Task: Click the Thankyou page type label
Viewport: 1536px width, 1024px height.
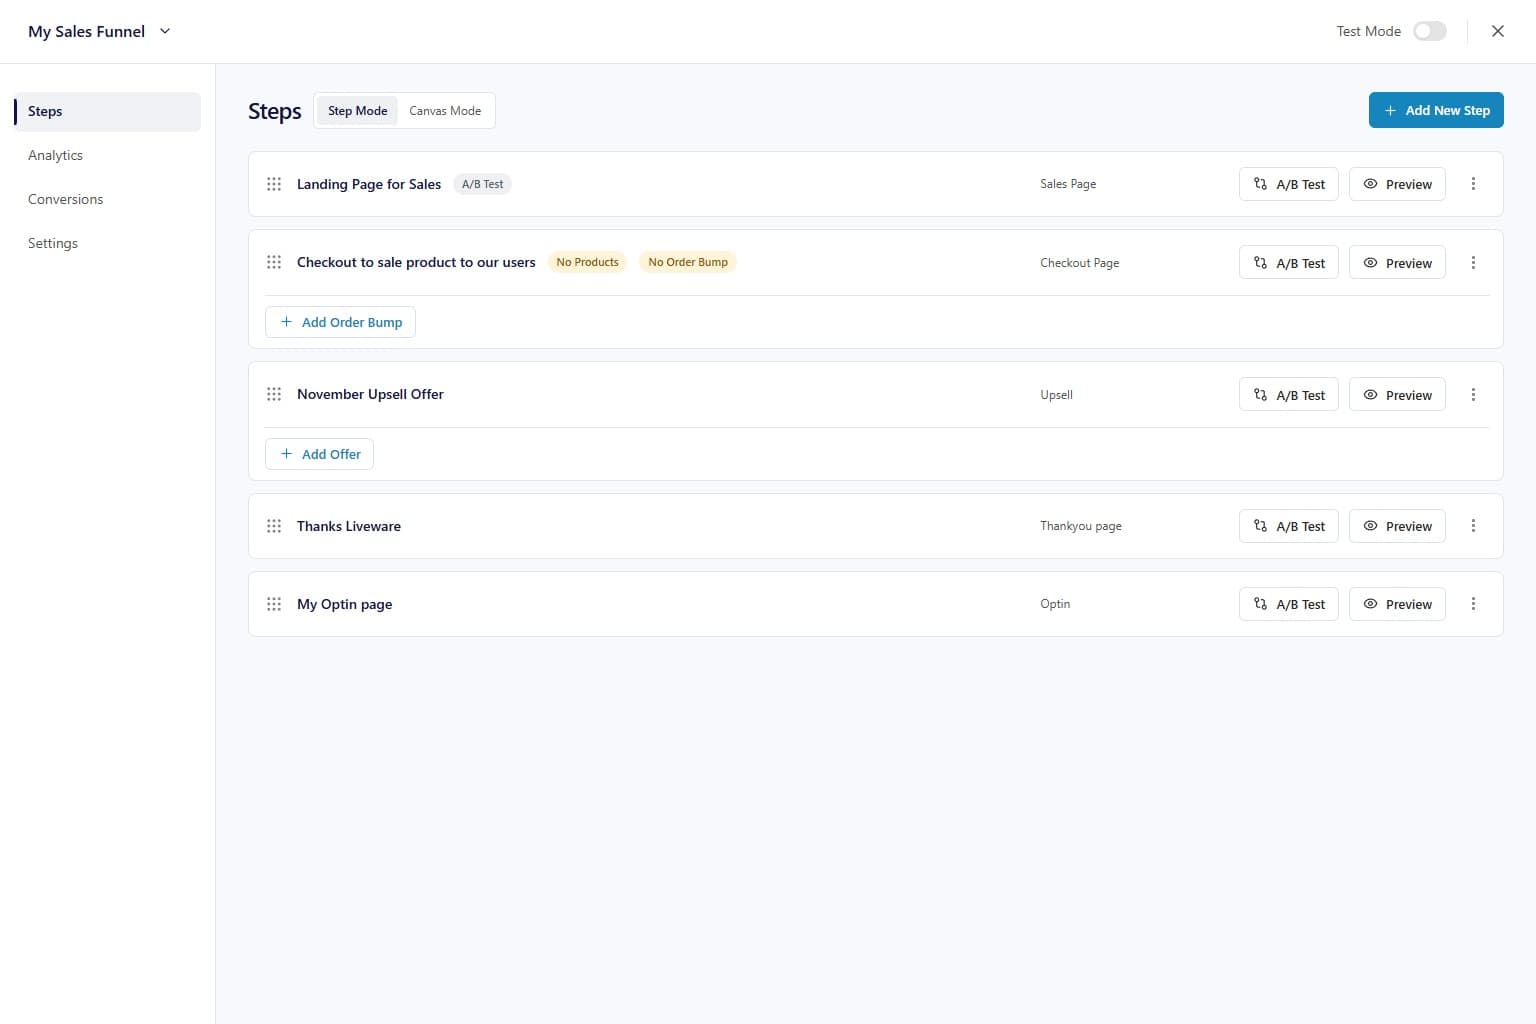Action: pos(1081,526)
